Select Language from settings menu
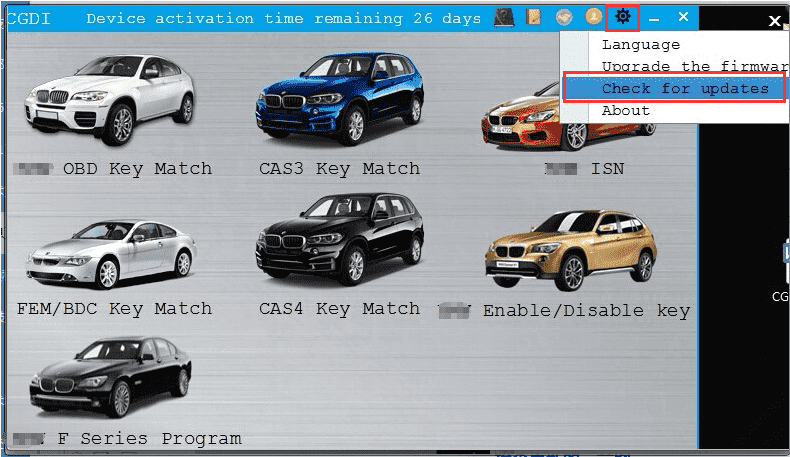Viewport: 790px width, 457px height. tap(641, 45)
